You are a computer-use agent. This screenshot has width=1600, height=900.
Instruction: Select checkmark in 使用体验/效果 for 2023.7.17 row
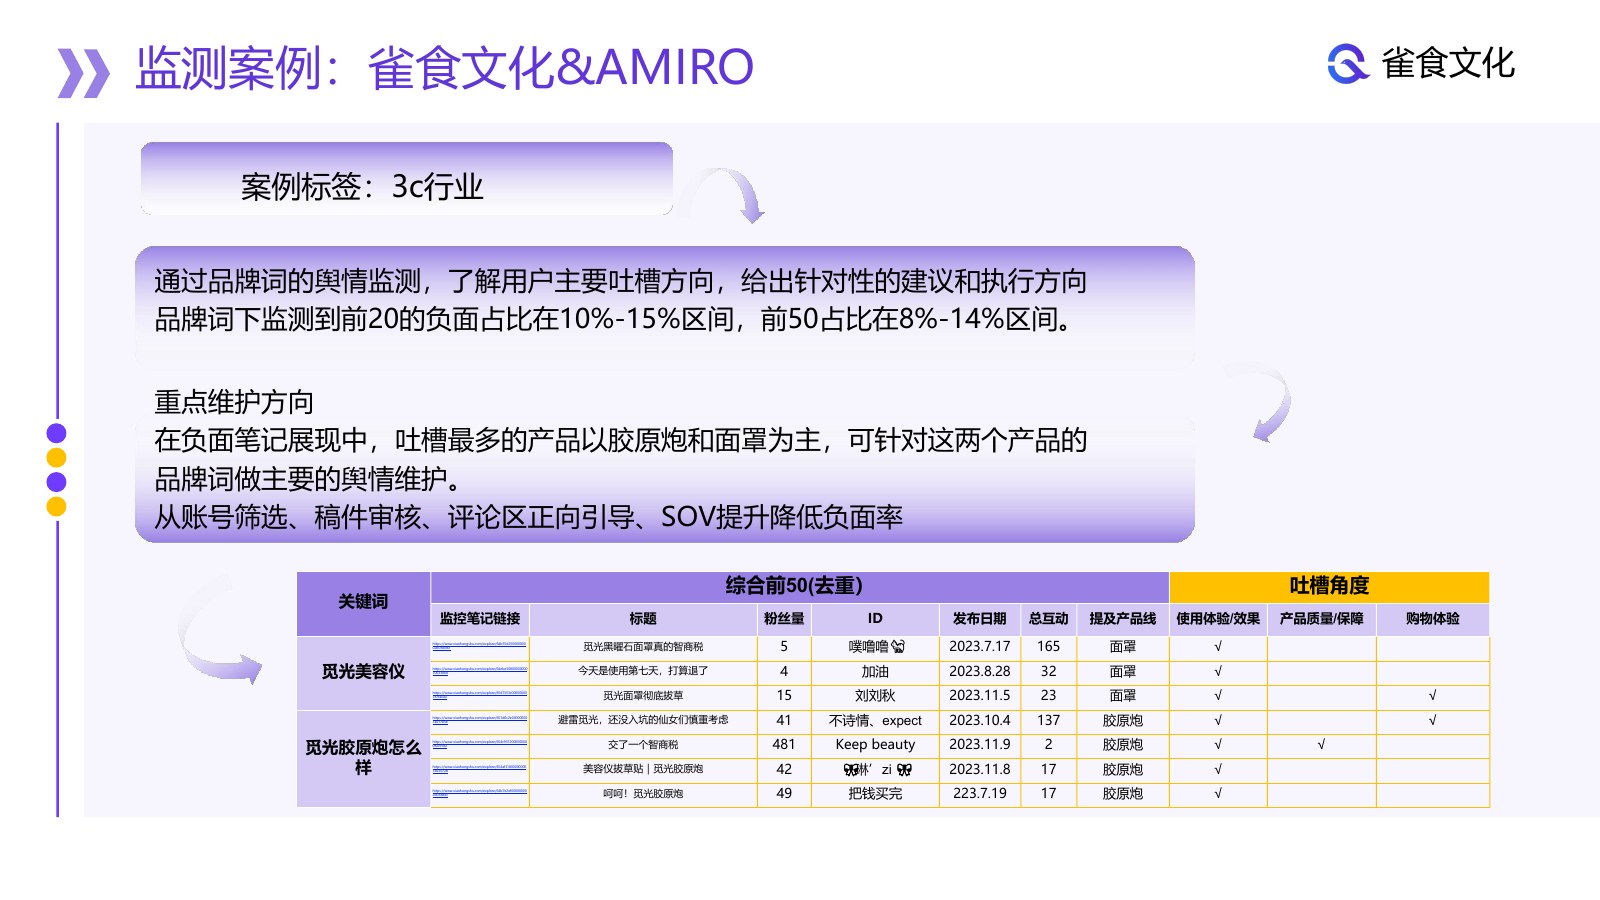(x=1218, y=647)
